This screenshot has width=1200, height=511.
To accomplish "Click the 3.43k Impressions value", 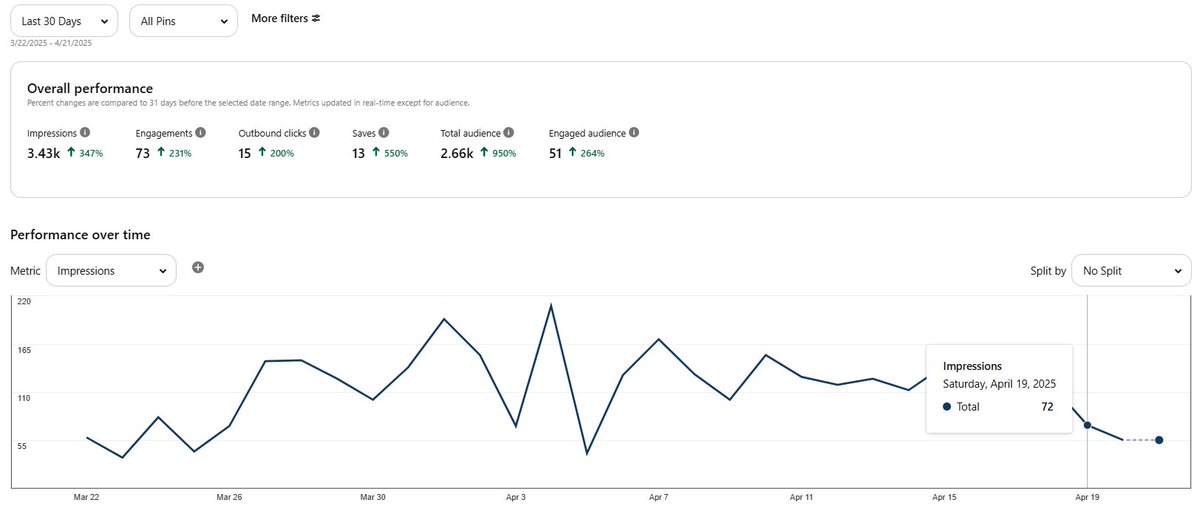I will (x=44, y=153).
